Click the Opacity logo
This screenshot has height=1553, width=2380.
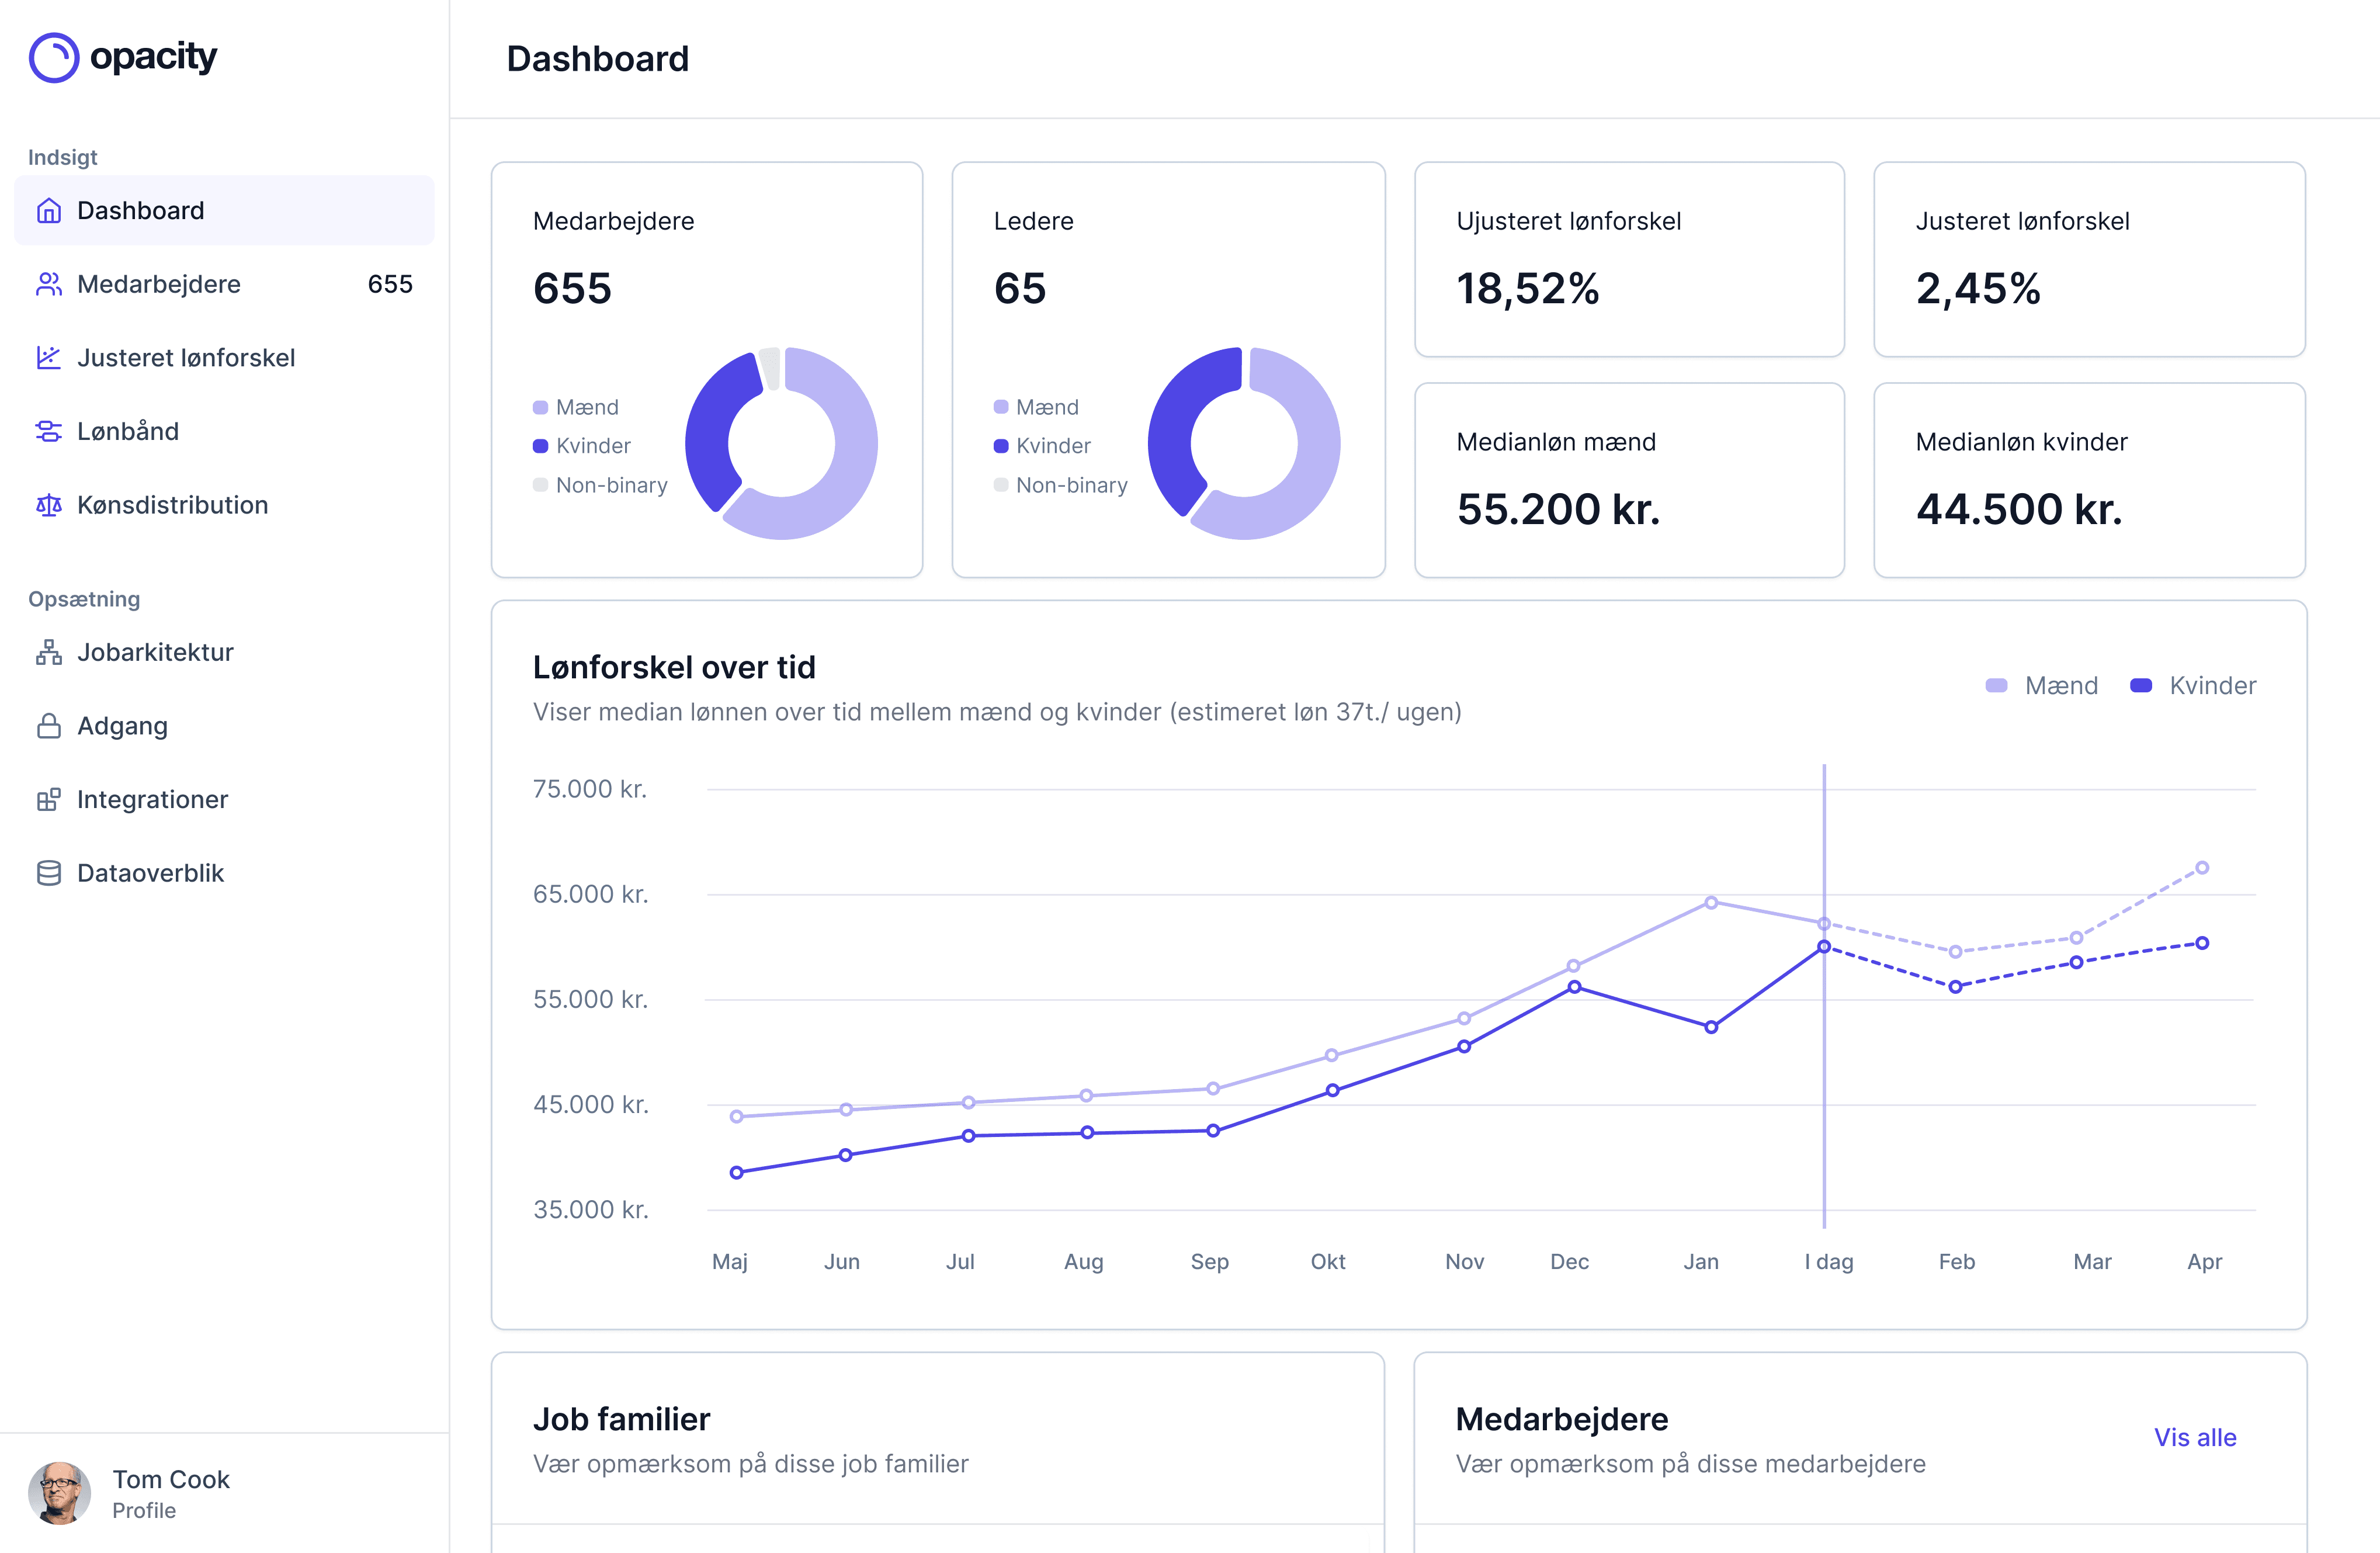(122, 57)
